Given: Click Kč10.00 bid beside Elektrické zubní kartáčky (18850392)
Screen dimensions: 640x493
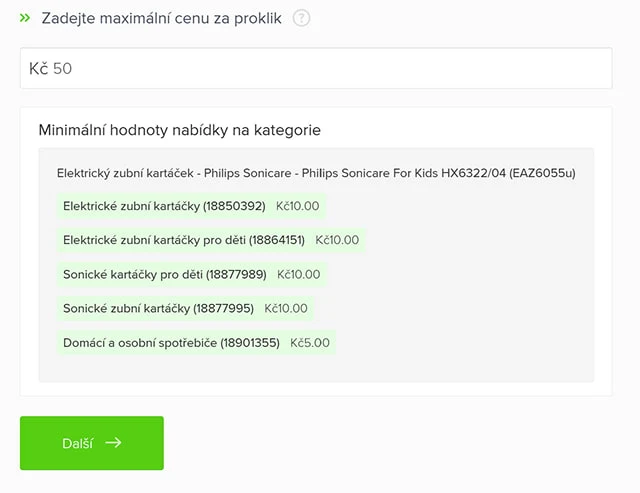Looking at the screenshot, I should click(297, 206).
